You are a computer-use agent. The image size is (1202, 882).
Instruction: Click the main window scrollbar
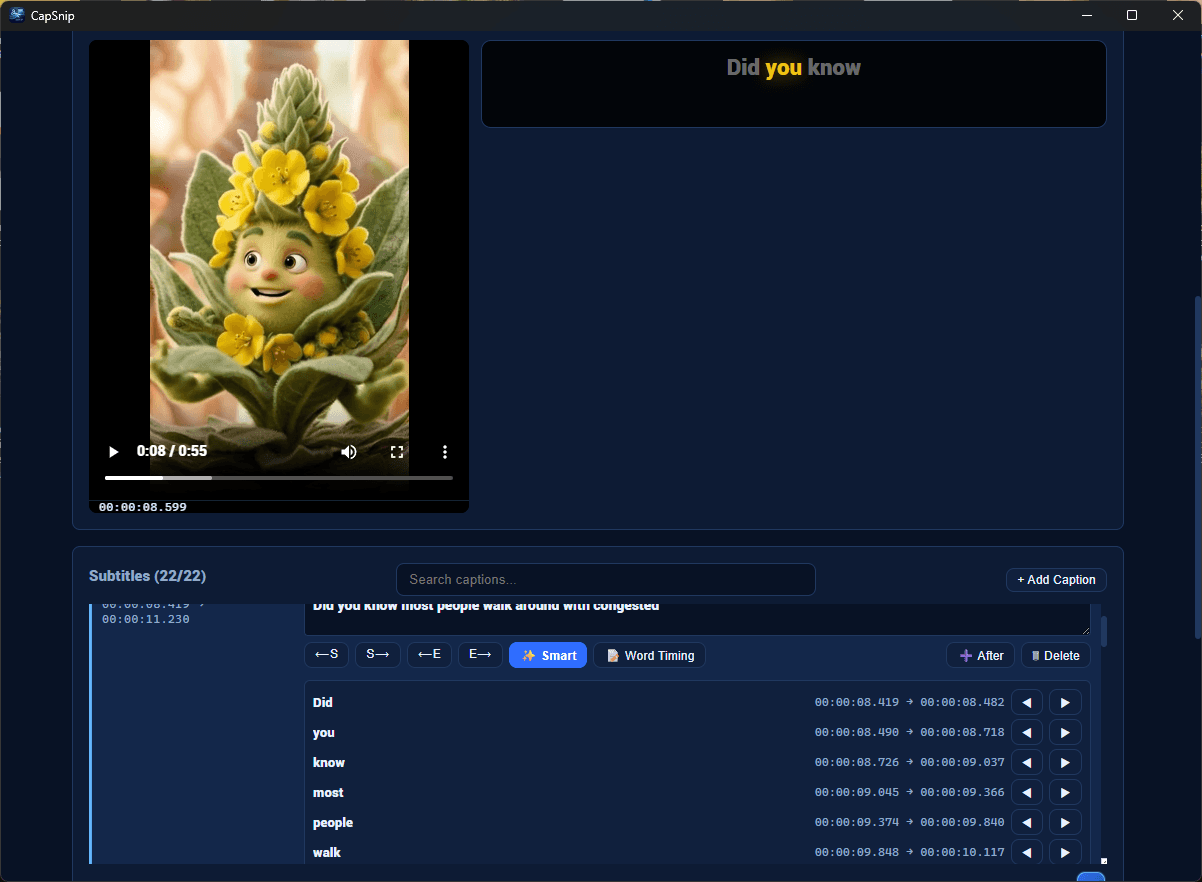(x=1198, y=468)
